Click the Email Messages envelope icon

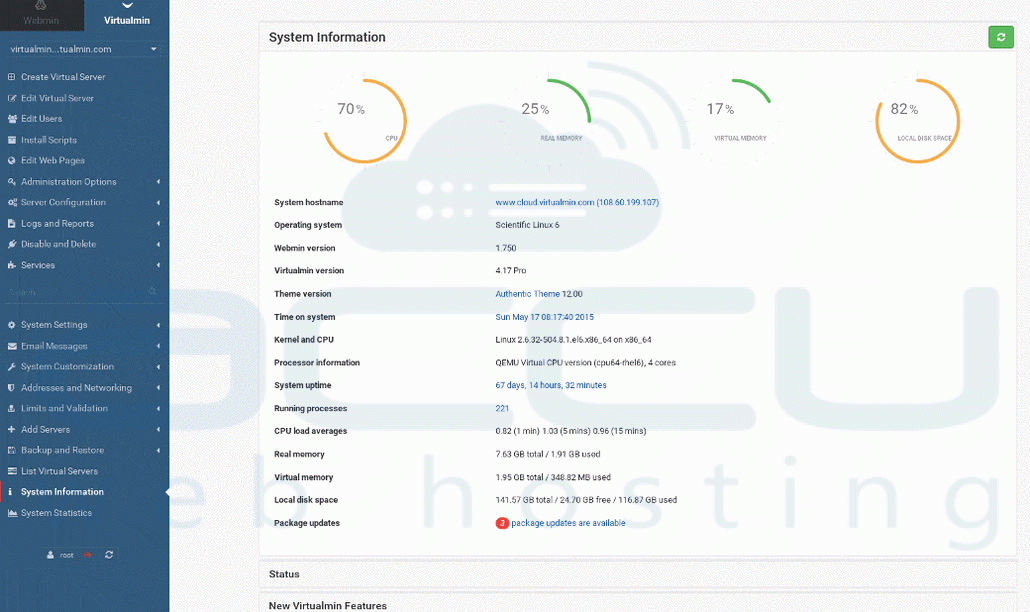(x=12, y=346)
